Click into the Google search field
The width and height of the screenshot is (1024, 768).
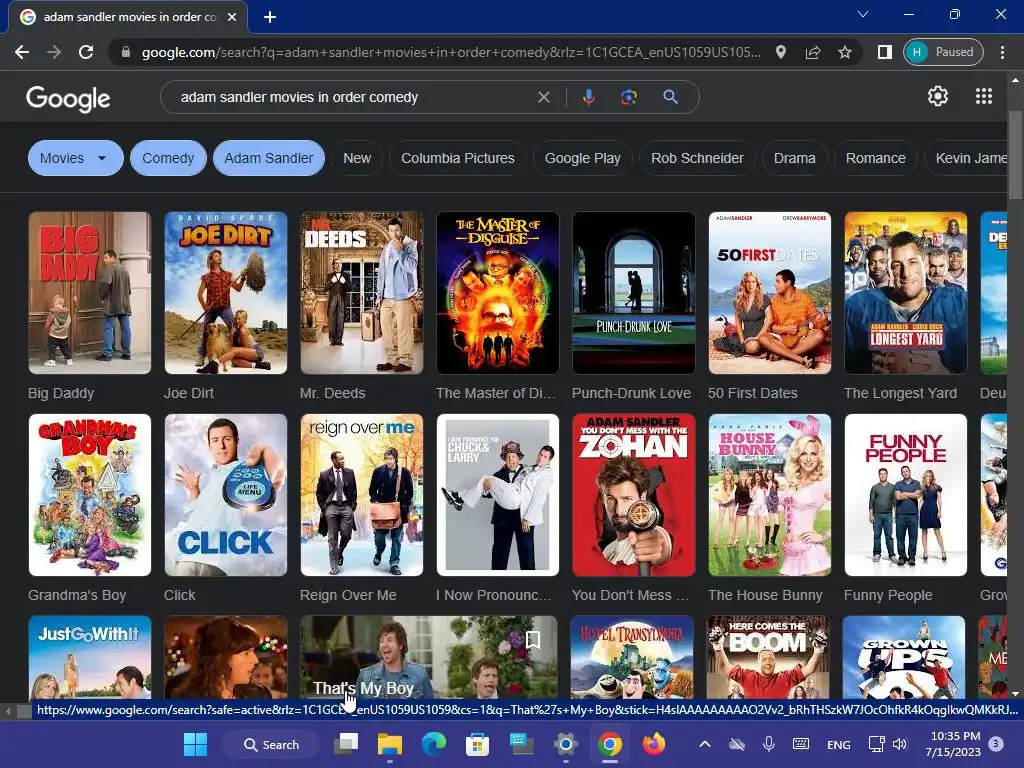pos(353,97)
